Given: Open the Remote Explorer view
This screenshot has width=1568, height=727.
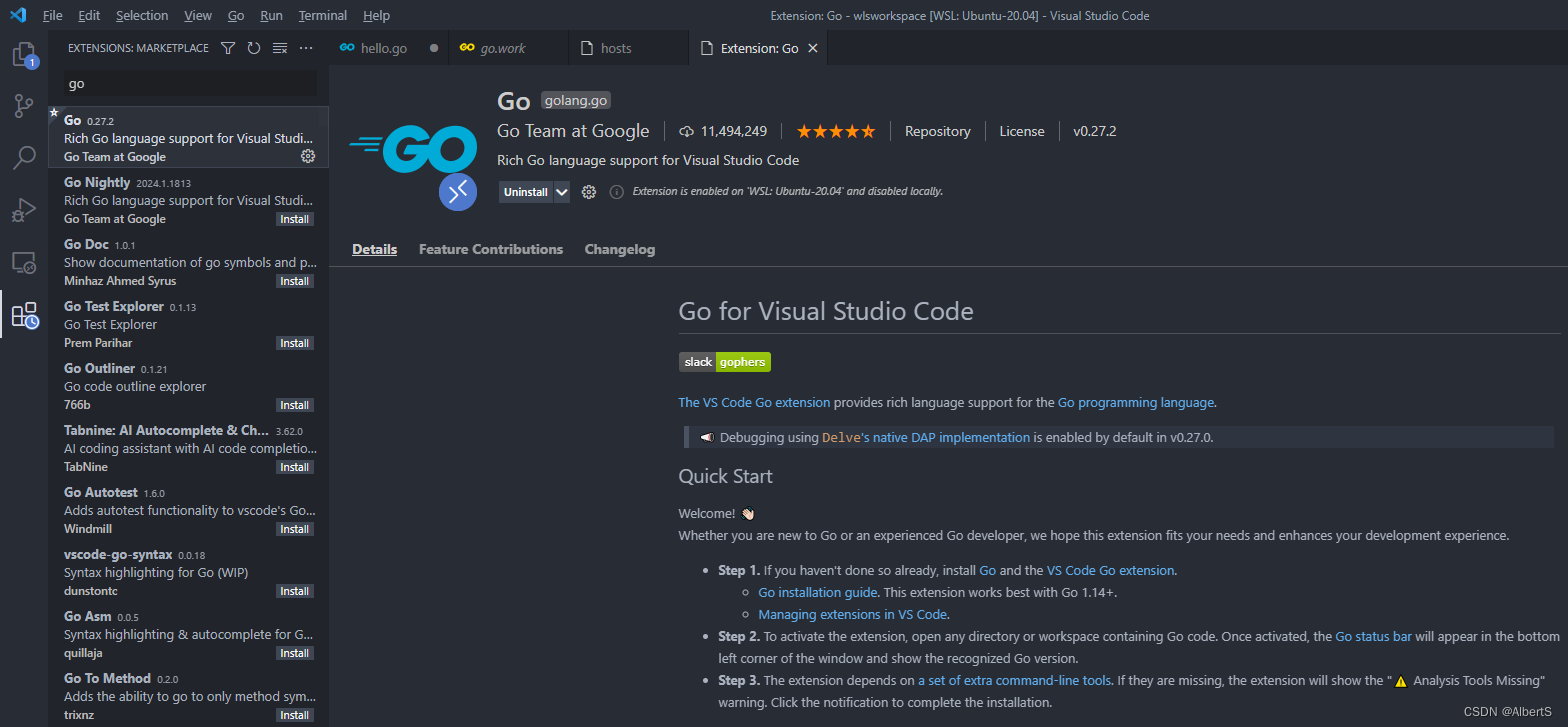Looking at the screenshot, I should (x=24, y=262).
